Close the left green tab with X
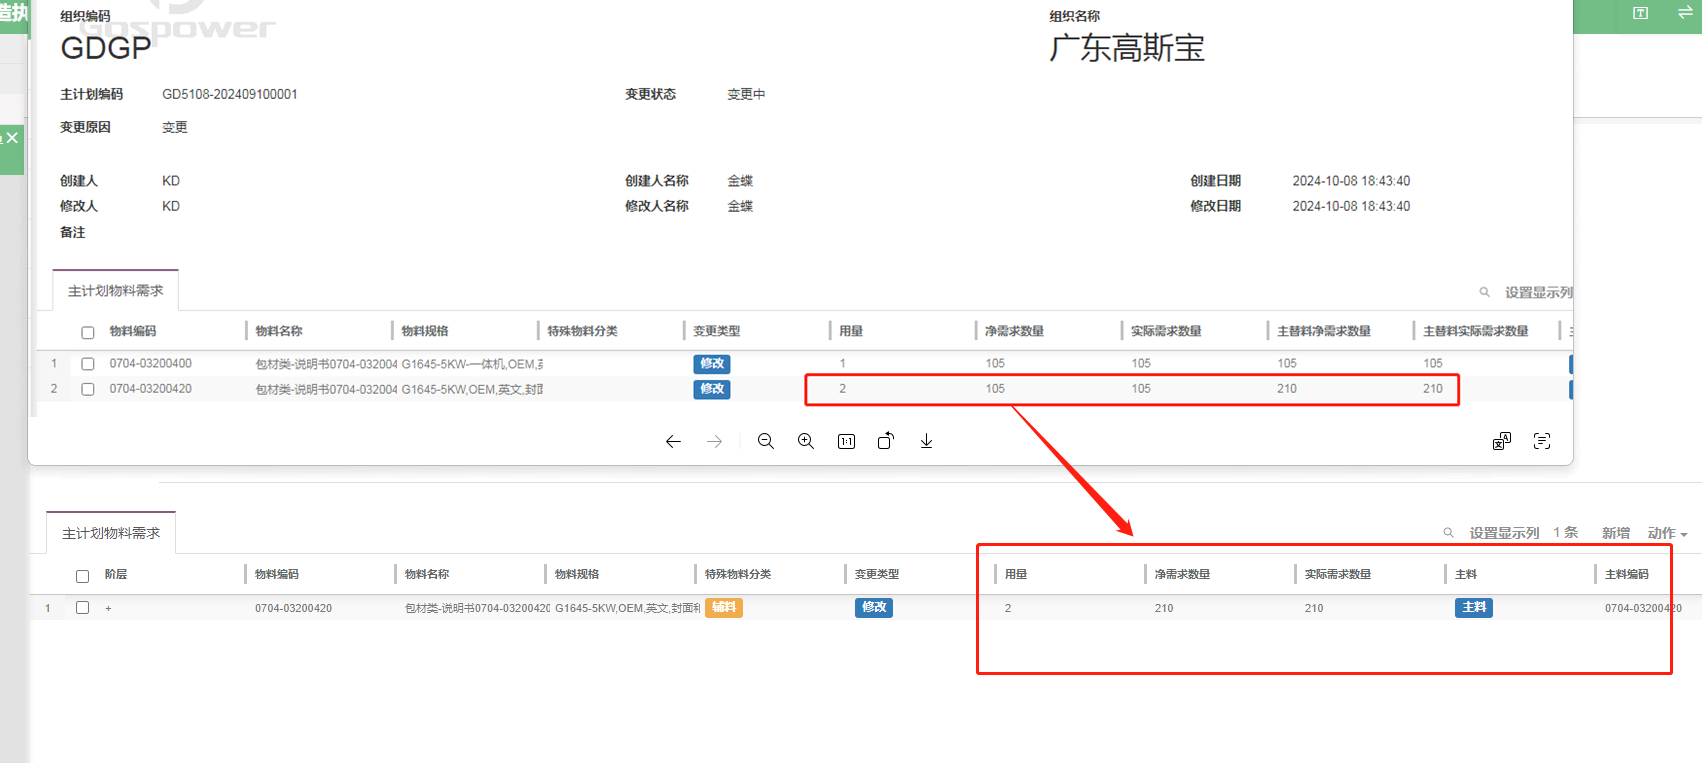This screenshot has width=1702, height=763. point(12,138)
